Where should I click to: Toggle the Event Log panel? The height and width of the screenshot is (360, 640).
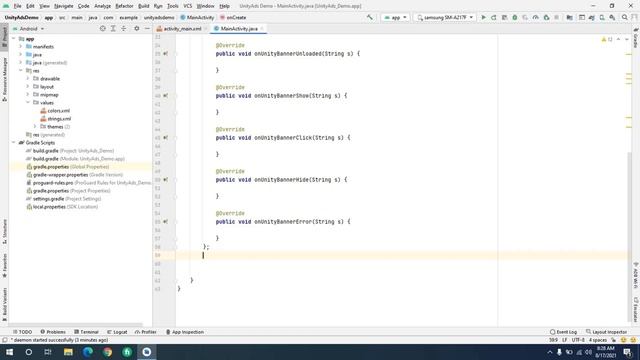tap(563, 332)
